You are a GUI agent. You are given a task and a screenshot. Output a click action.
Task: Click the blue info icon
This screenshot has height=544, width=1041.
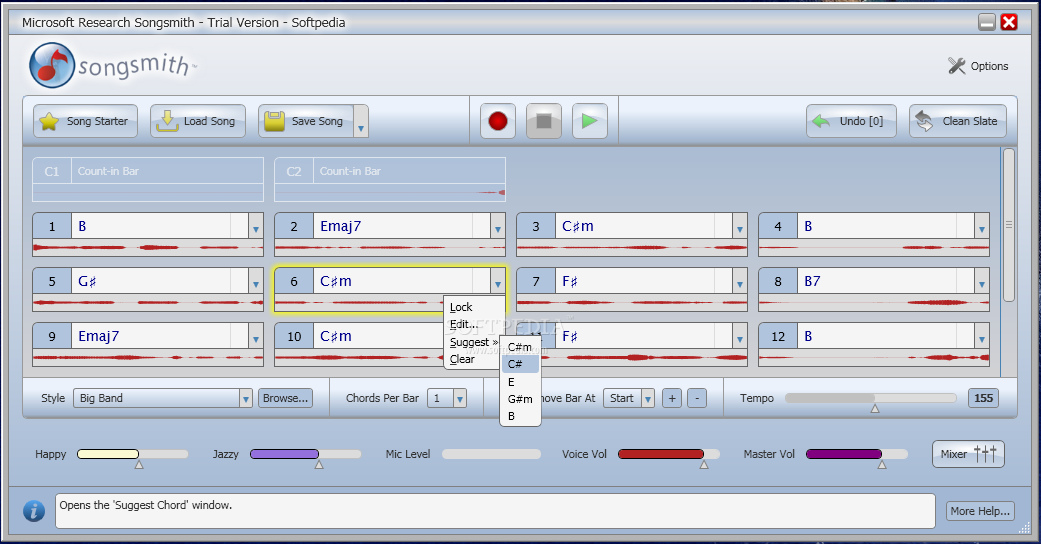tap(34, 511)
